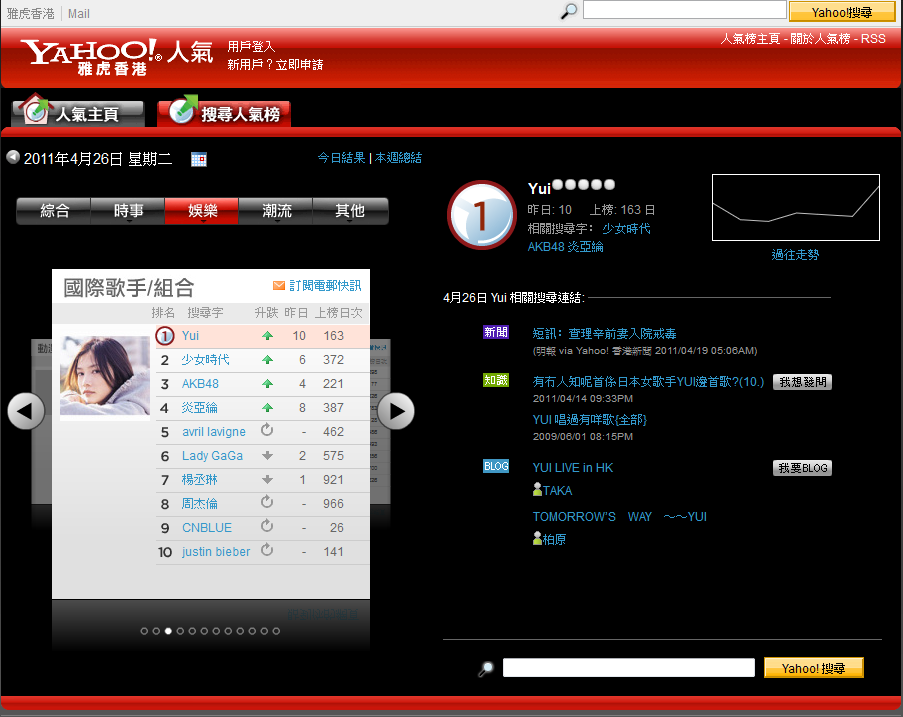Select the 娛樂 category tab
The width and height of the screenshot is (903, 717).
pyautogui.click(x=202, y=211)
